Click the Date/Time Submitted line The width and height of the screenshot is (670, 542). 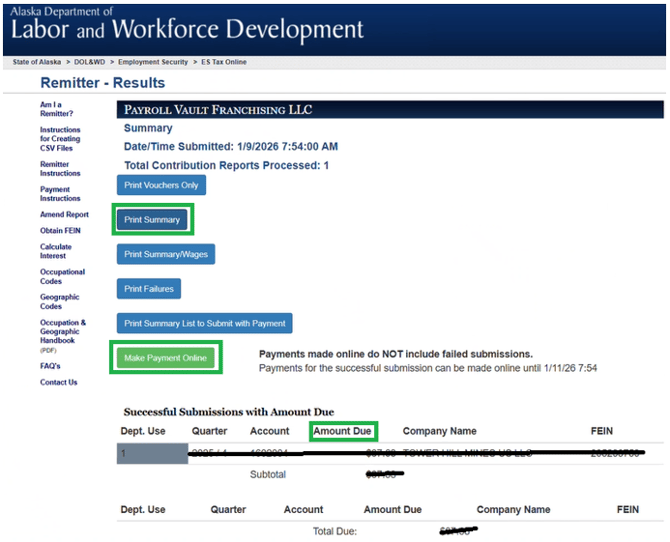click(231, 147)
